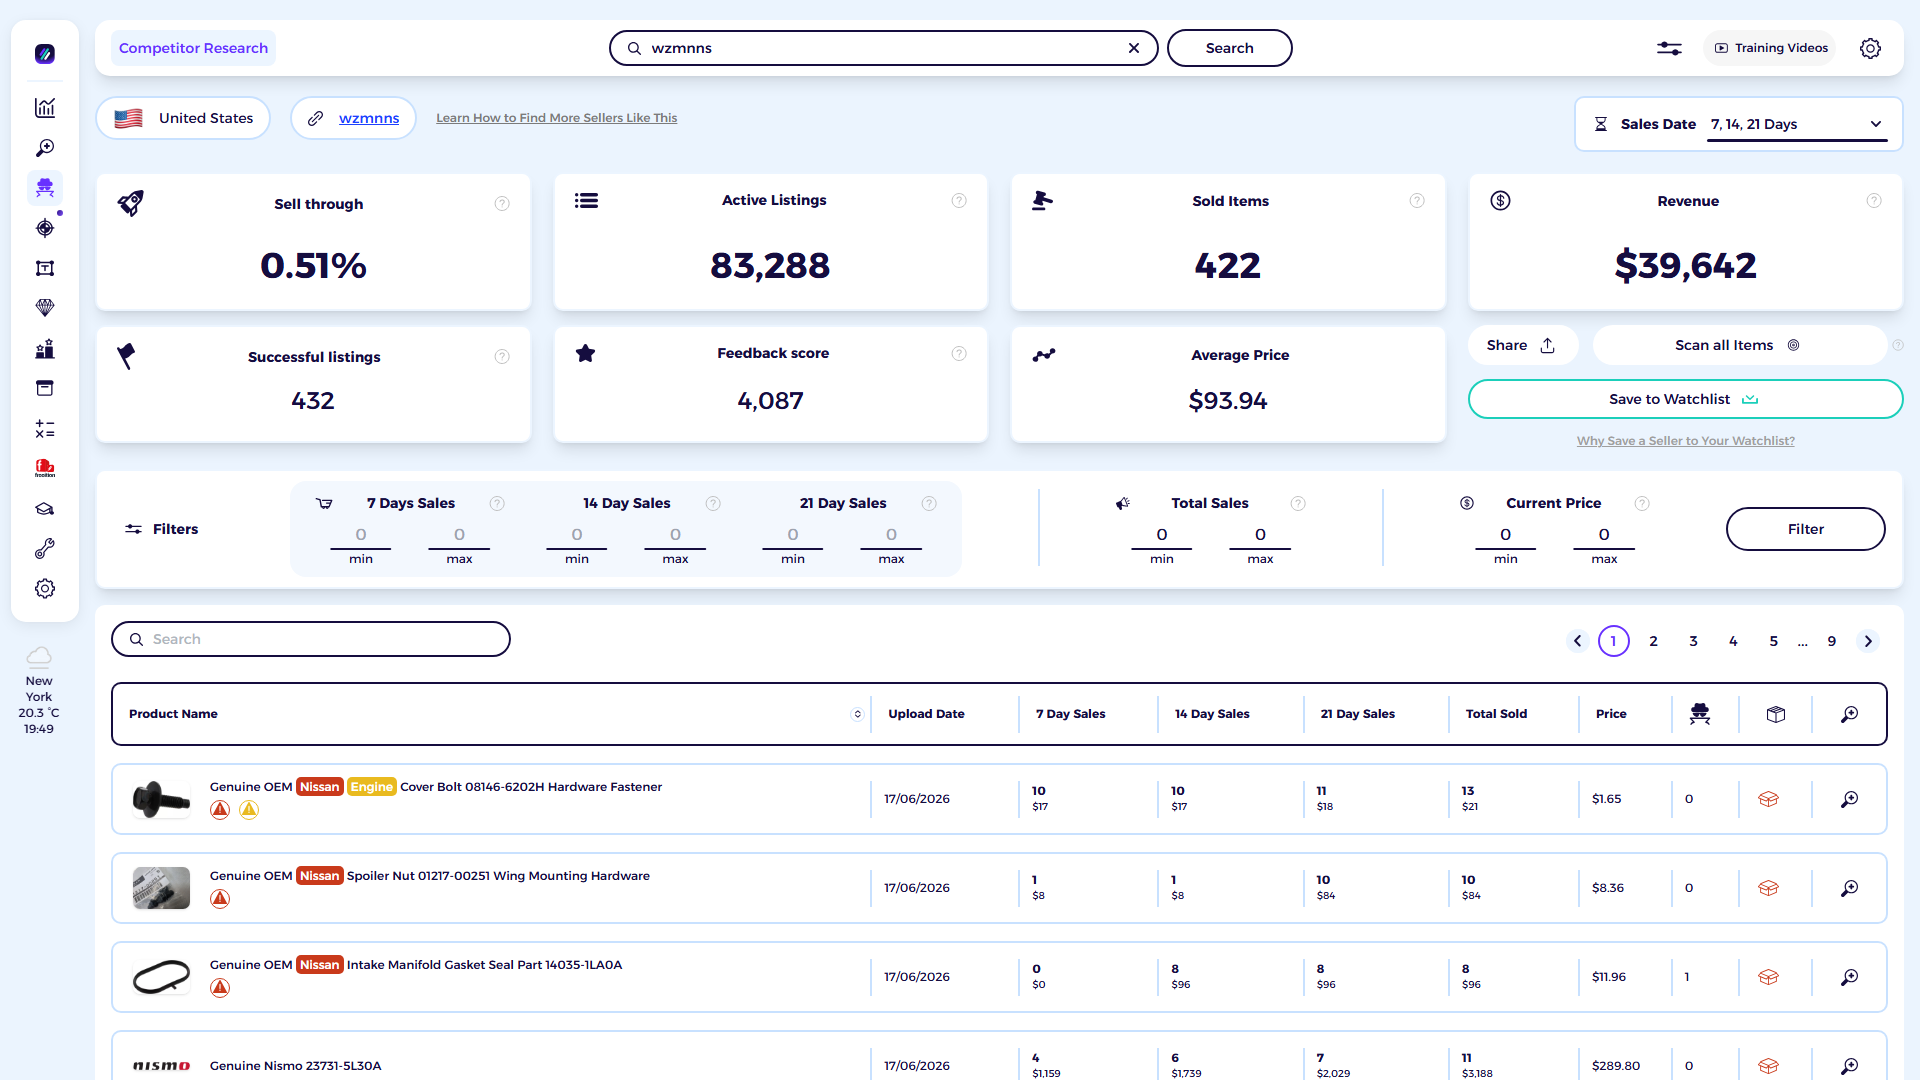The height and width of the screenshot is (1080, 1920).
Task: Go to page 3 of results
Action: [x=1694, y=641]
